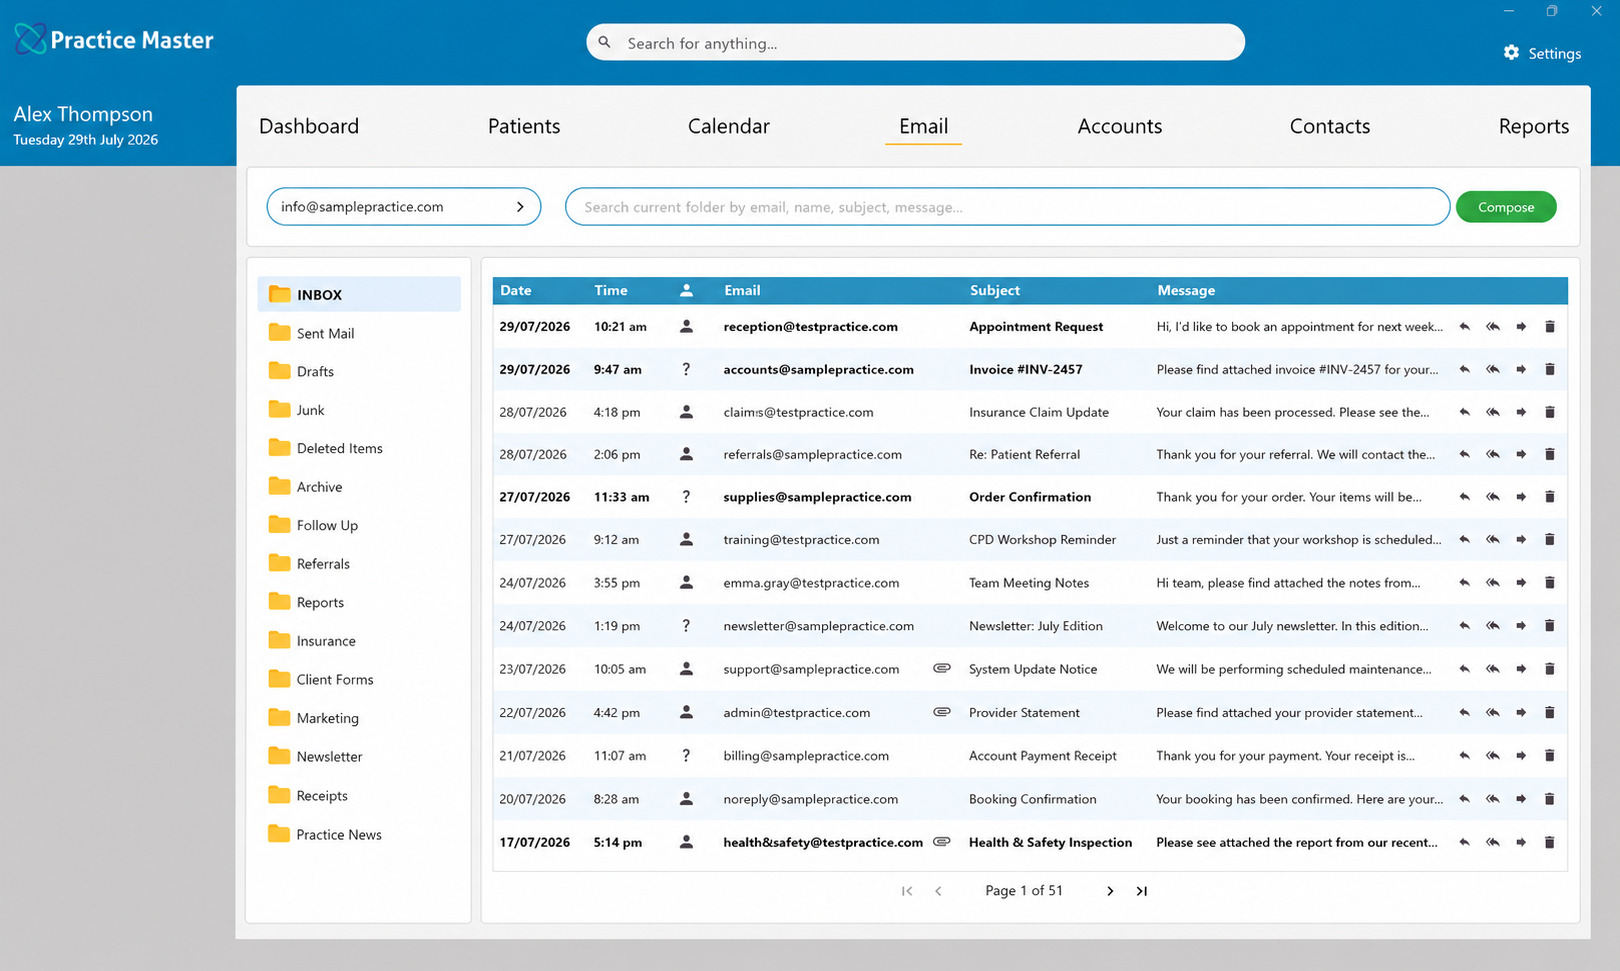Reply to Health & Safety Inspection email
Screen dimensions: 1620x971
pos(1464,842)
